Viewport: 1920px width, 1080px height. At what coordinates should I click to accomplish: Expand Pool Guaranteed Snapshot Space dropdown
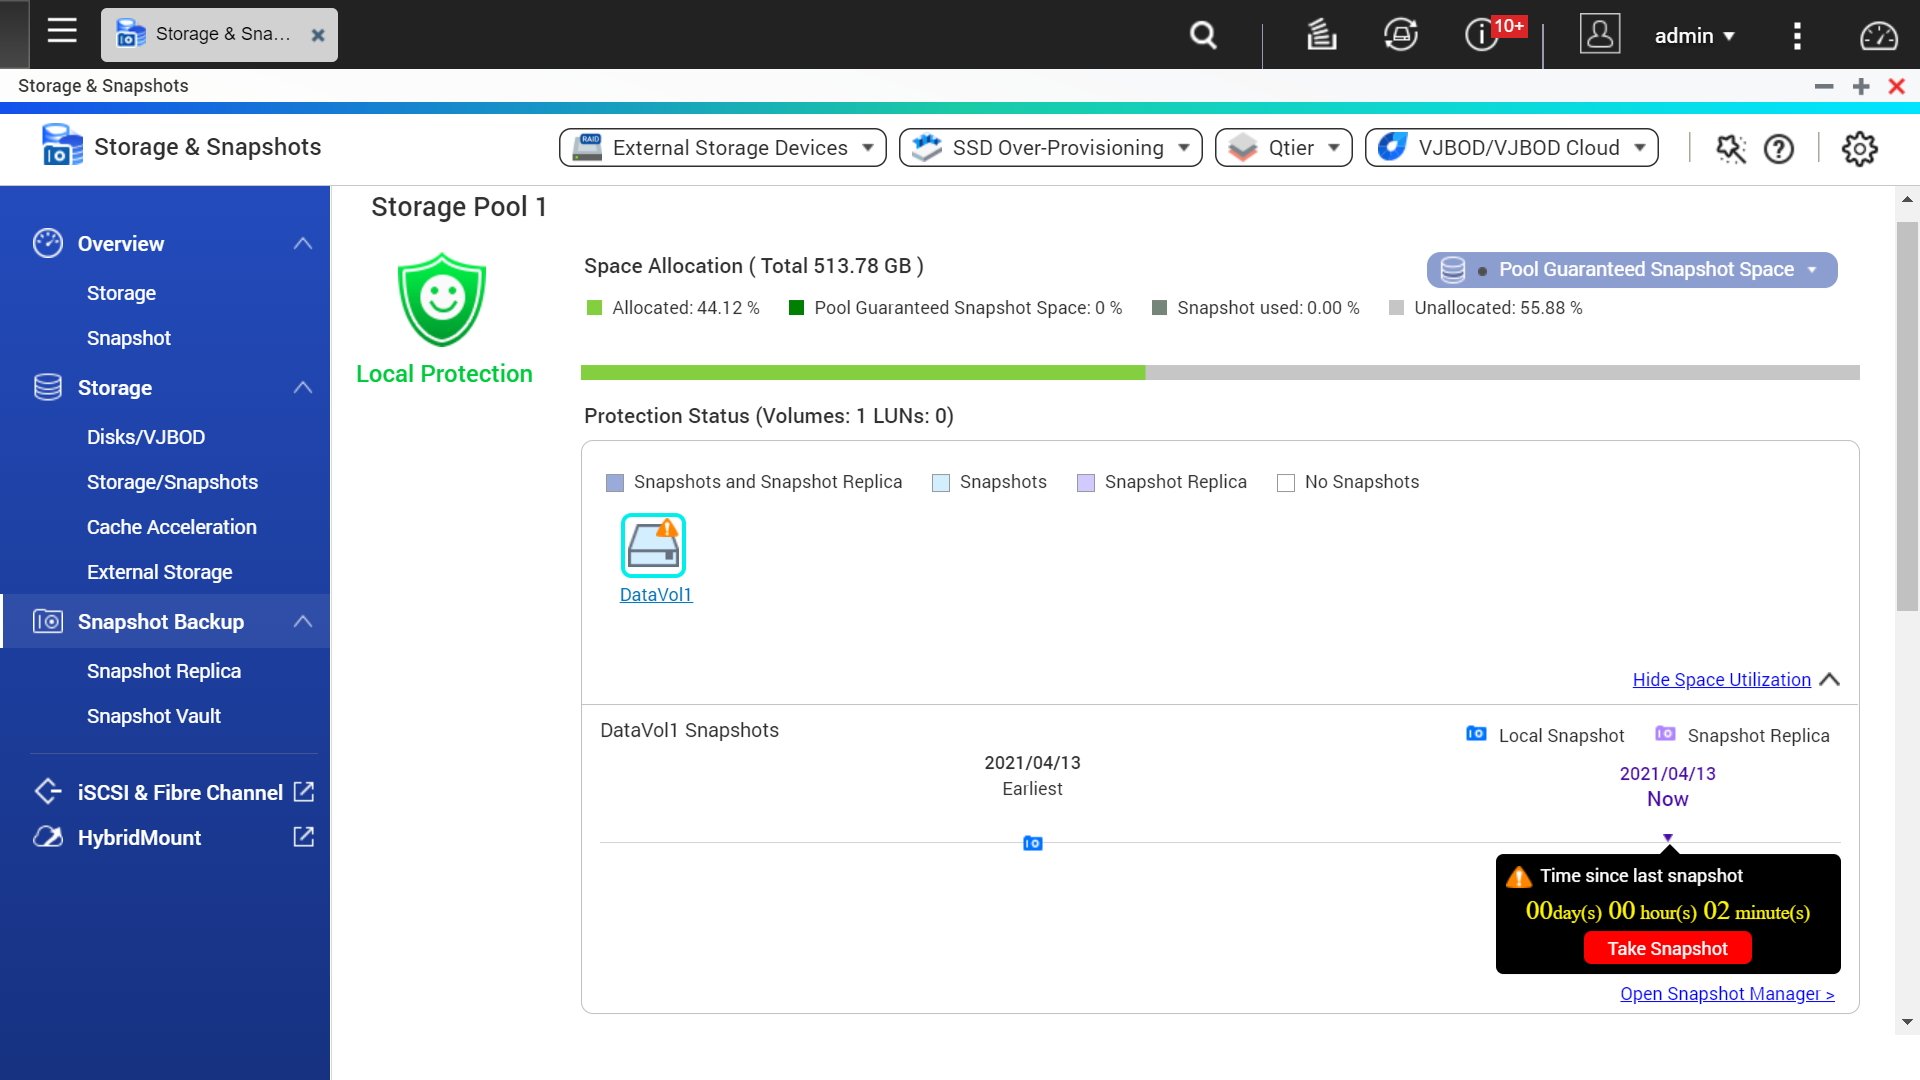1817,270
